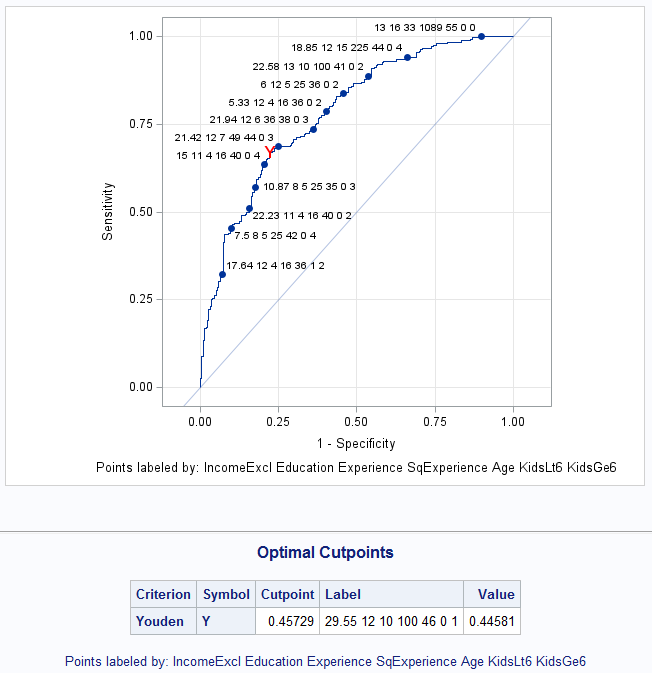Click the red Y Youden marker on the curve
The height and width of the screenshot is (673, 652).
click(269, 151)
